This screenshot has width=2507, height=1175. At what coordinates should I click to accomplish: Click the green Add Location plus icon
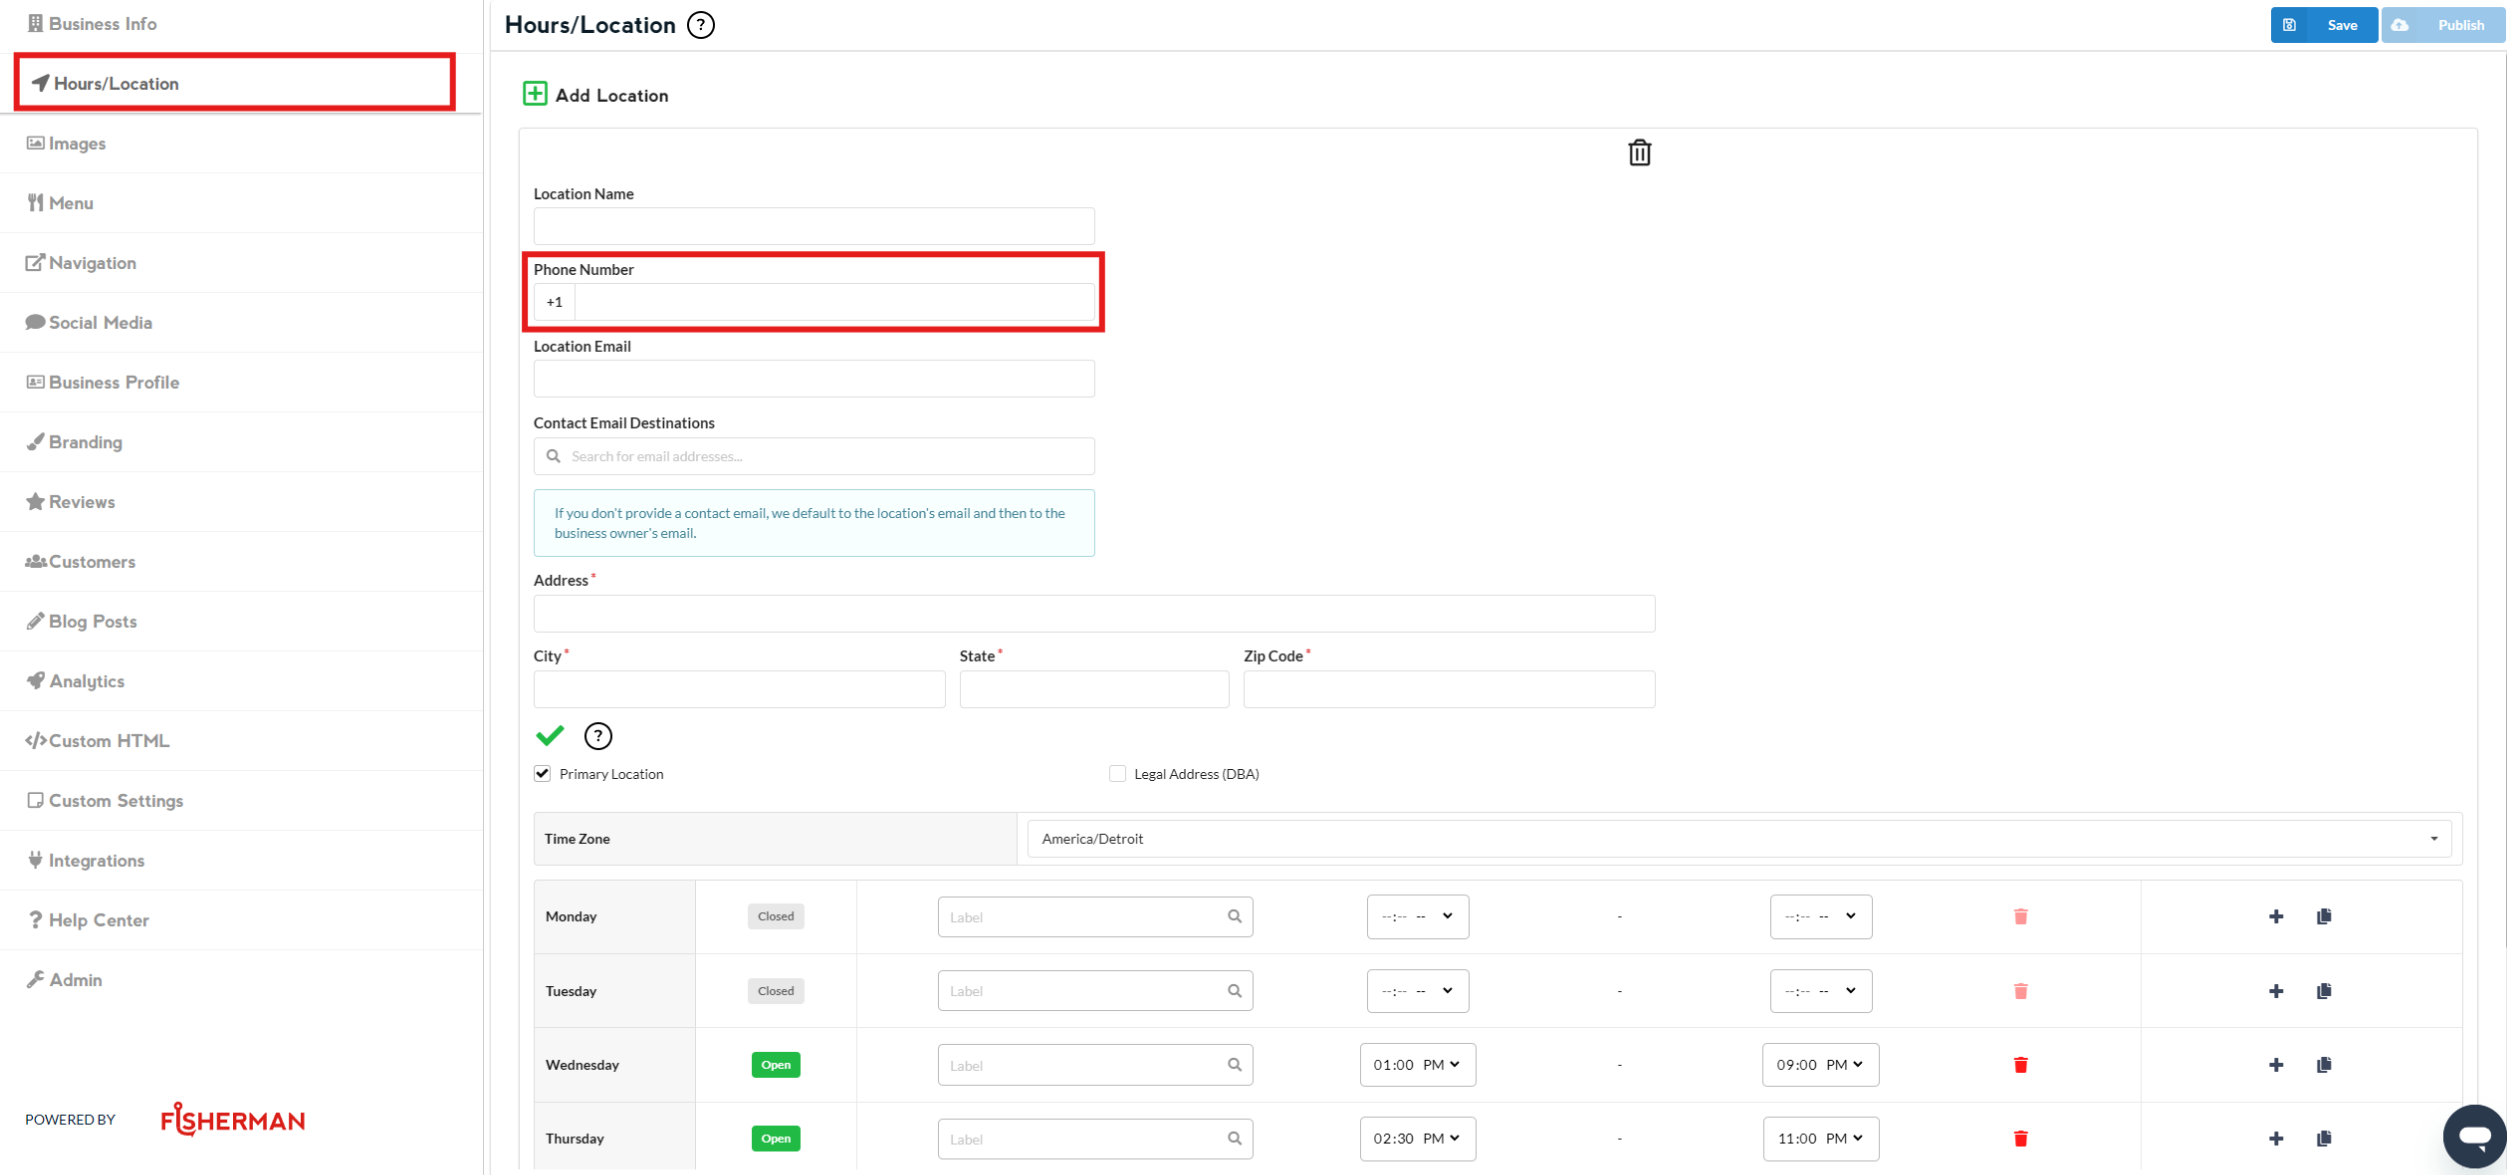pyautogui.click(x=535, y=94)
